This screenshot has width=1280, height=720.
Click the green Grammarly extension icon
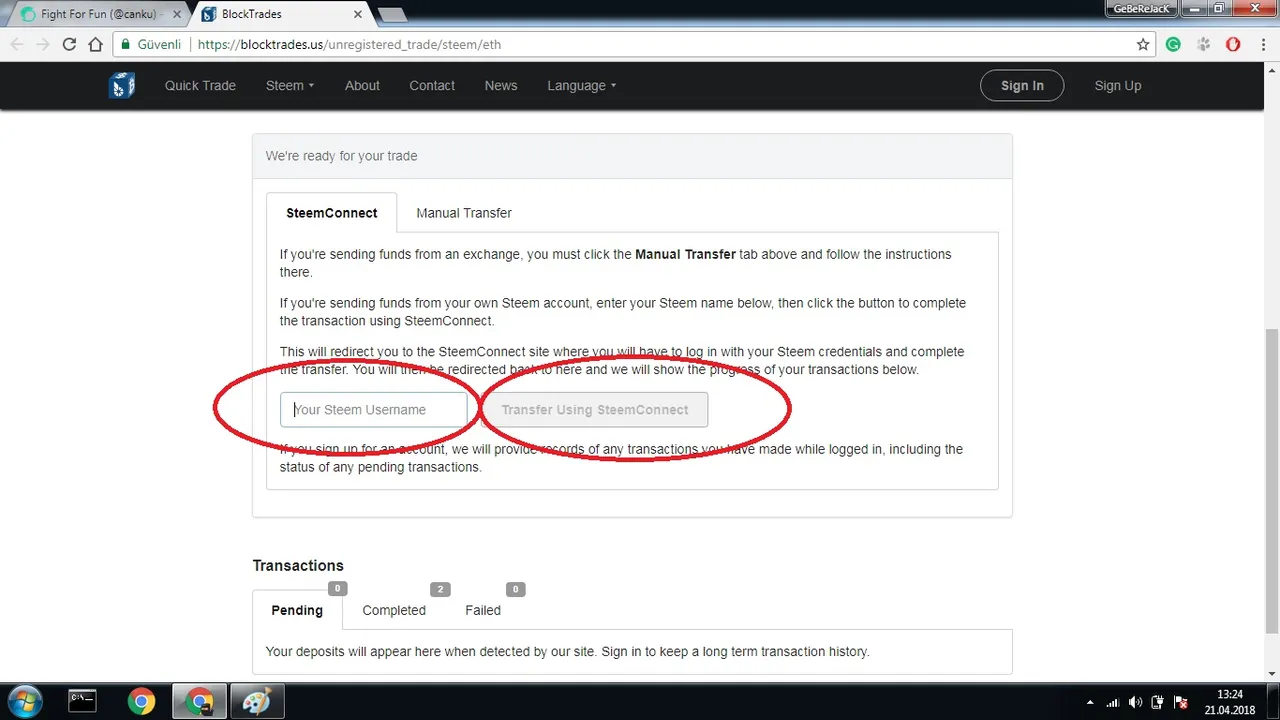click(1174, 44)
